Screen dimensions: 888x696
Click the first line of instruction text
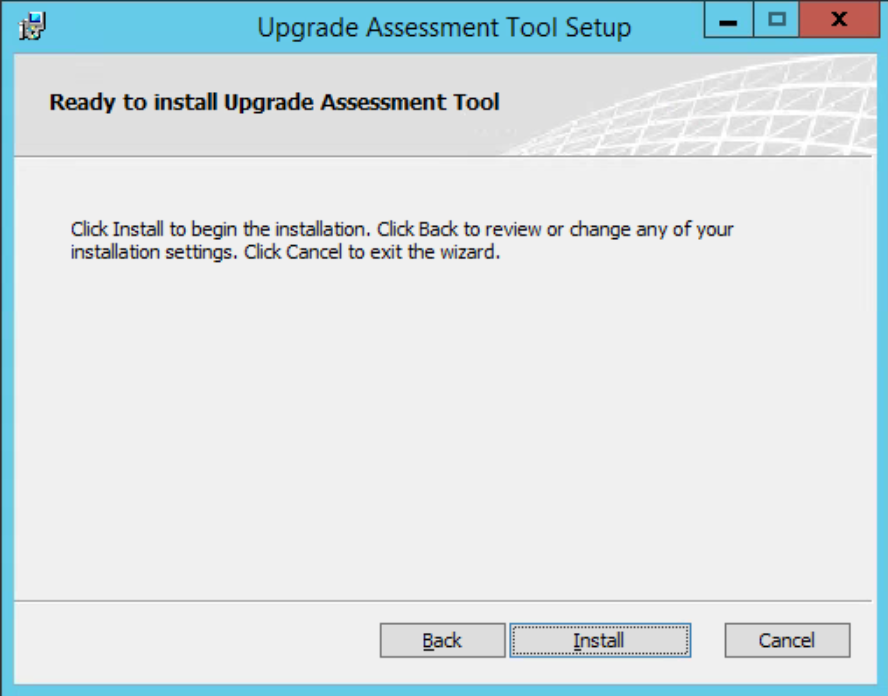pyautogui.click(x=402, y=229)
